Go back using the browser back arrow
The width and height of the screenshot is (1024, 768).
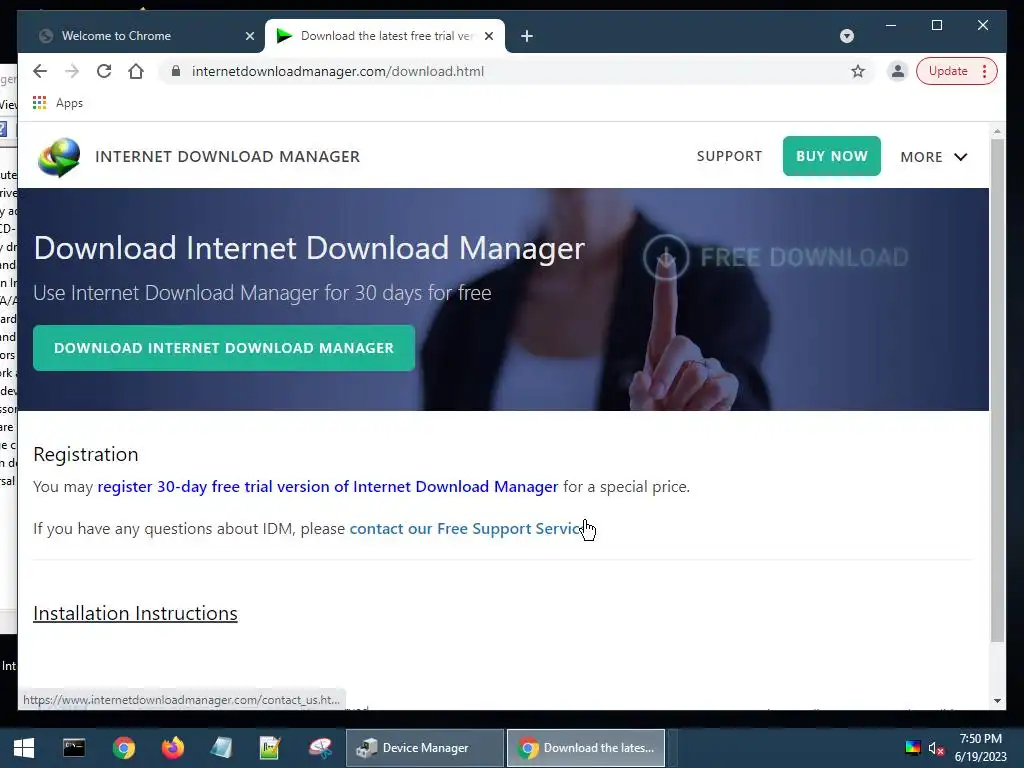[40, 71]
